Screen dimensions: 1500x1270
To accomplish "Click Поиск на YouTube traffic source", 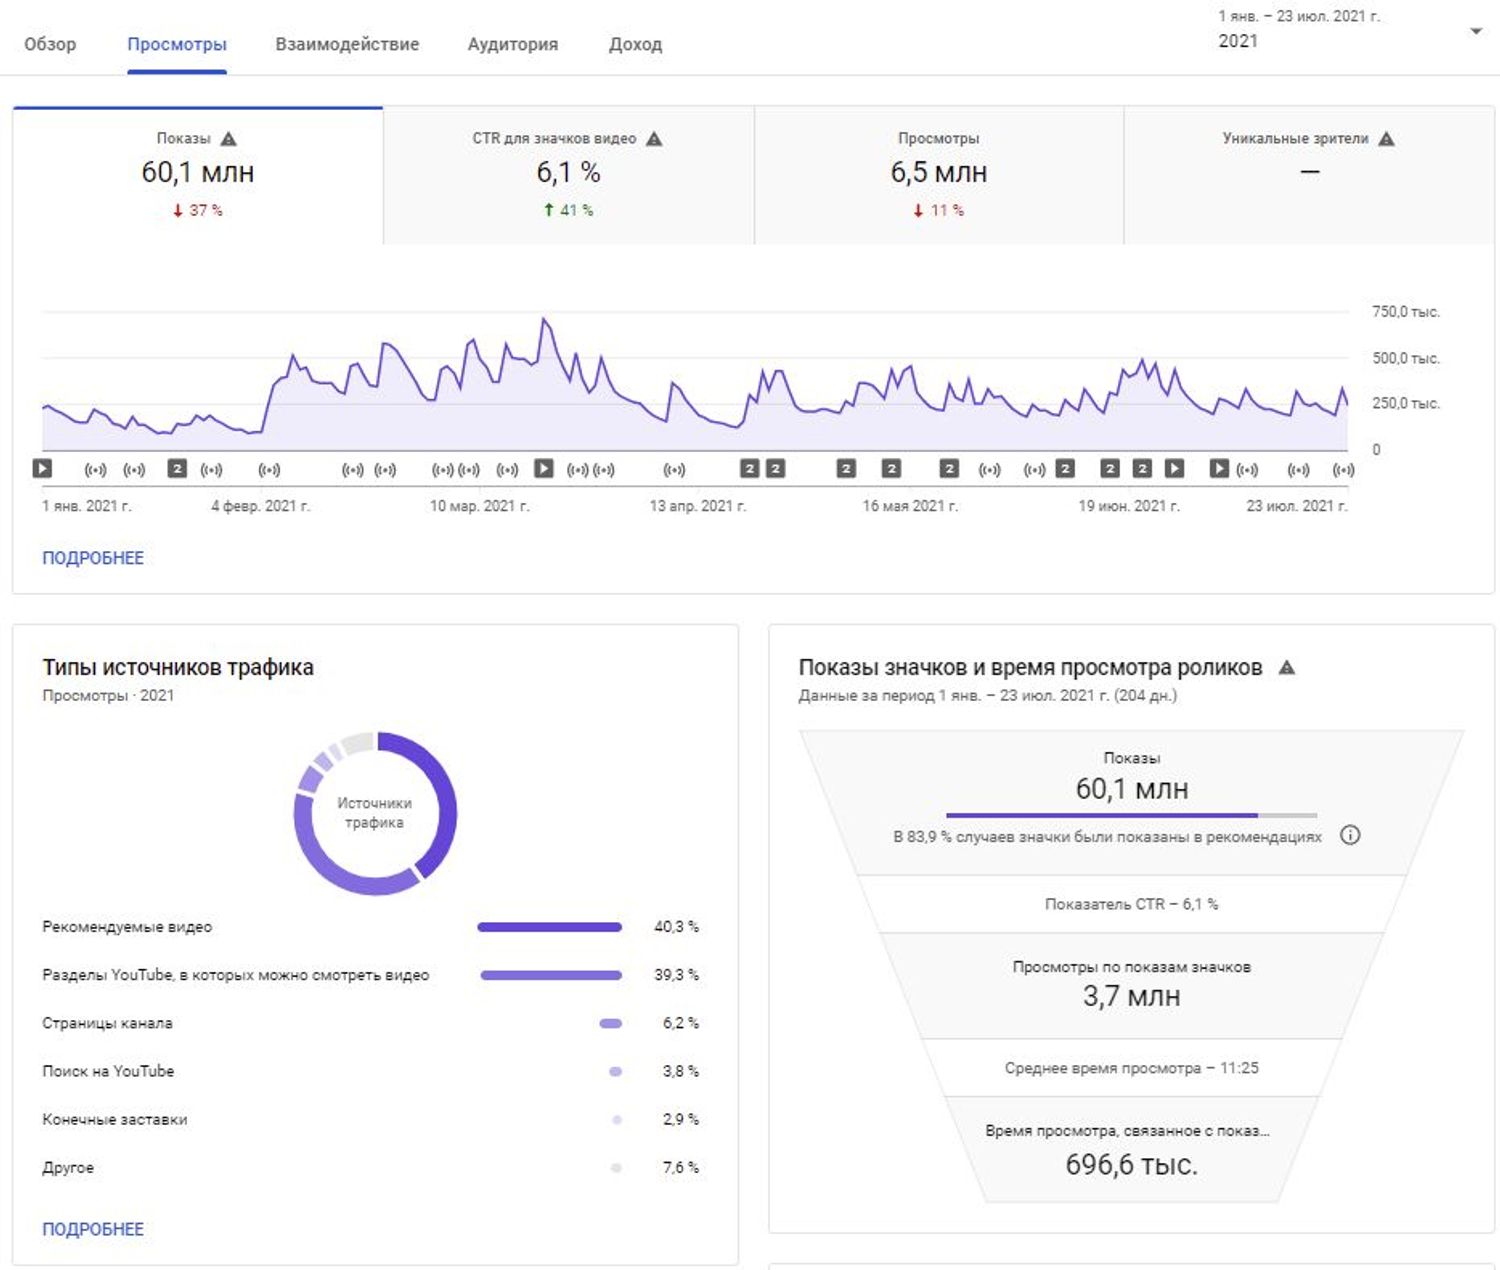I will [x=371, y=1071].
